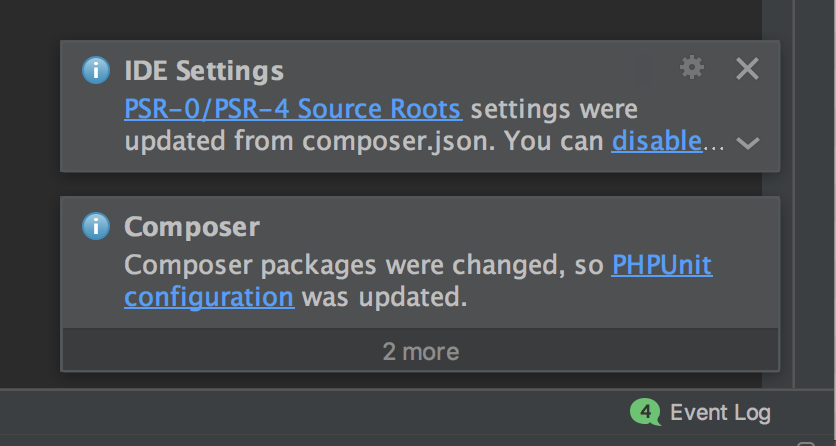Expand the IDE Settings notification chevron
This screenshot has height=446, width=836.
[x=747, y=143]
